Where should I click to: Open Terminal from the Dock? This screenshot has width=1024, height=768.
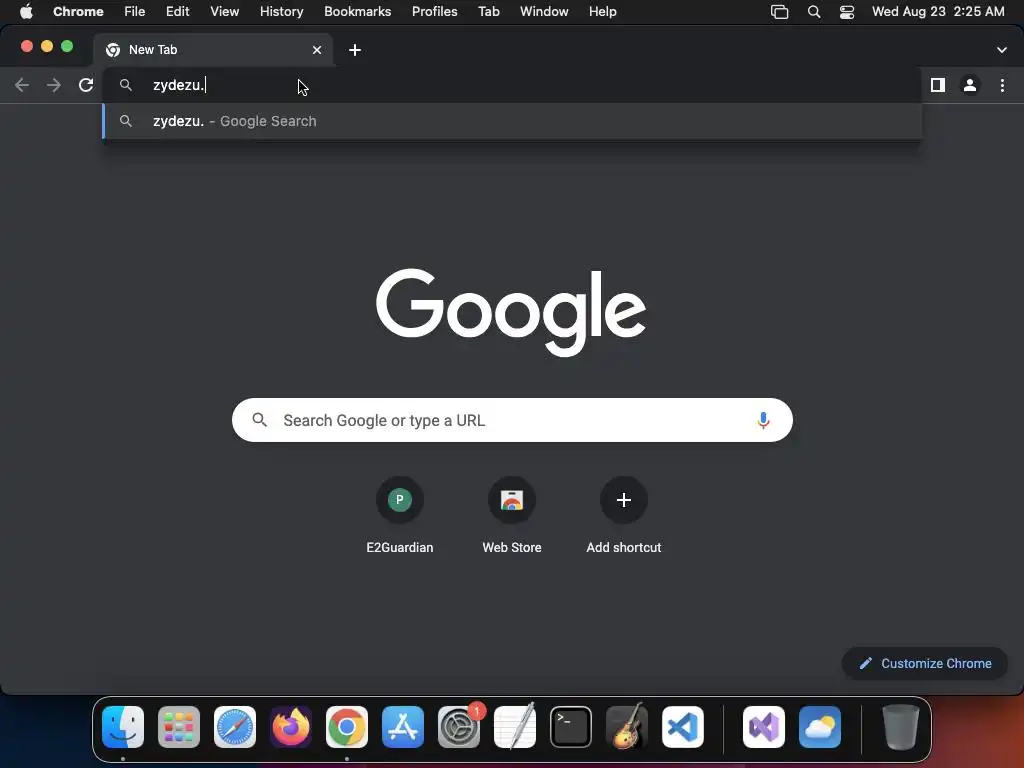(x=571, y=726)
